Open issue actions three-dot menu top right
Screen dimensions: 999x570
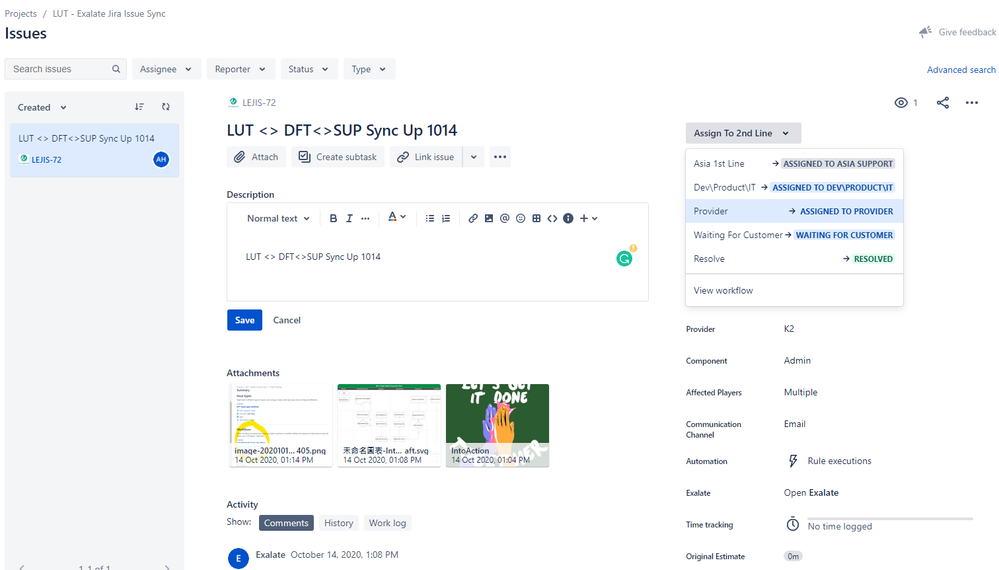coord(972,103)
